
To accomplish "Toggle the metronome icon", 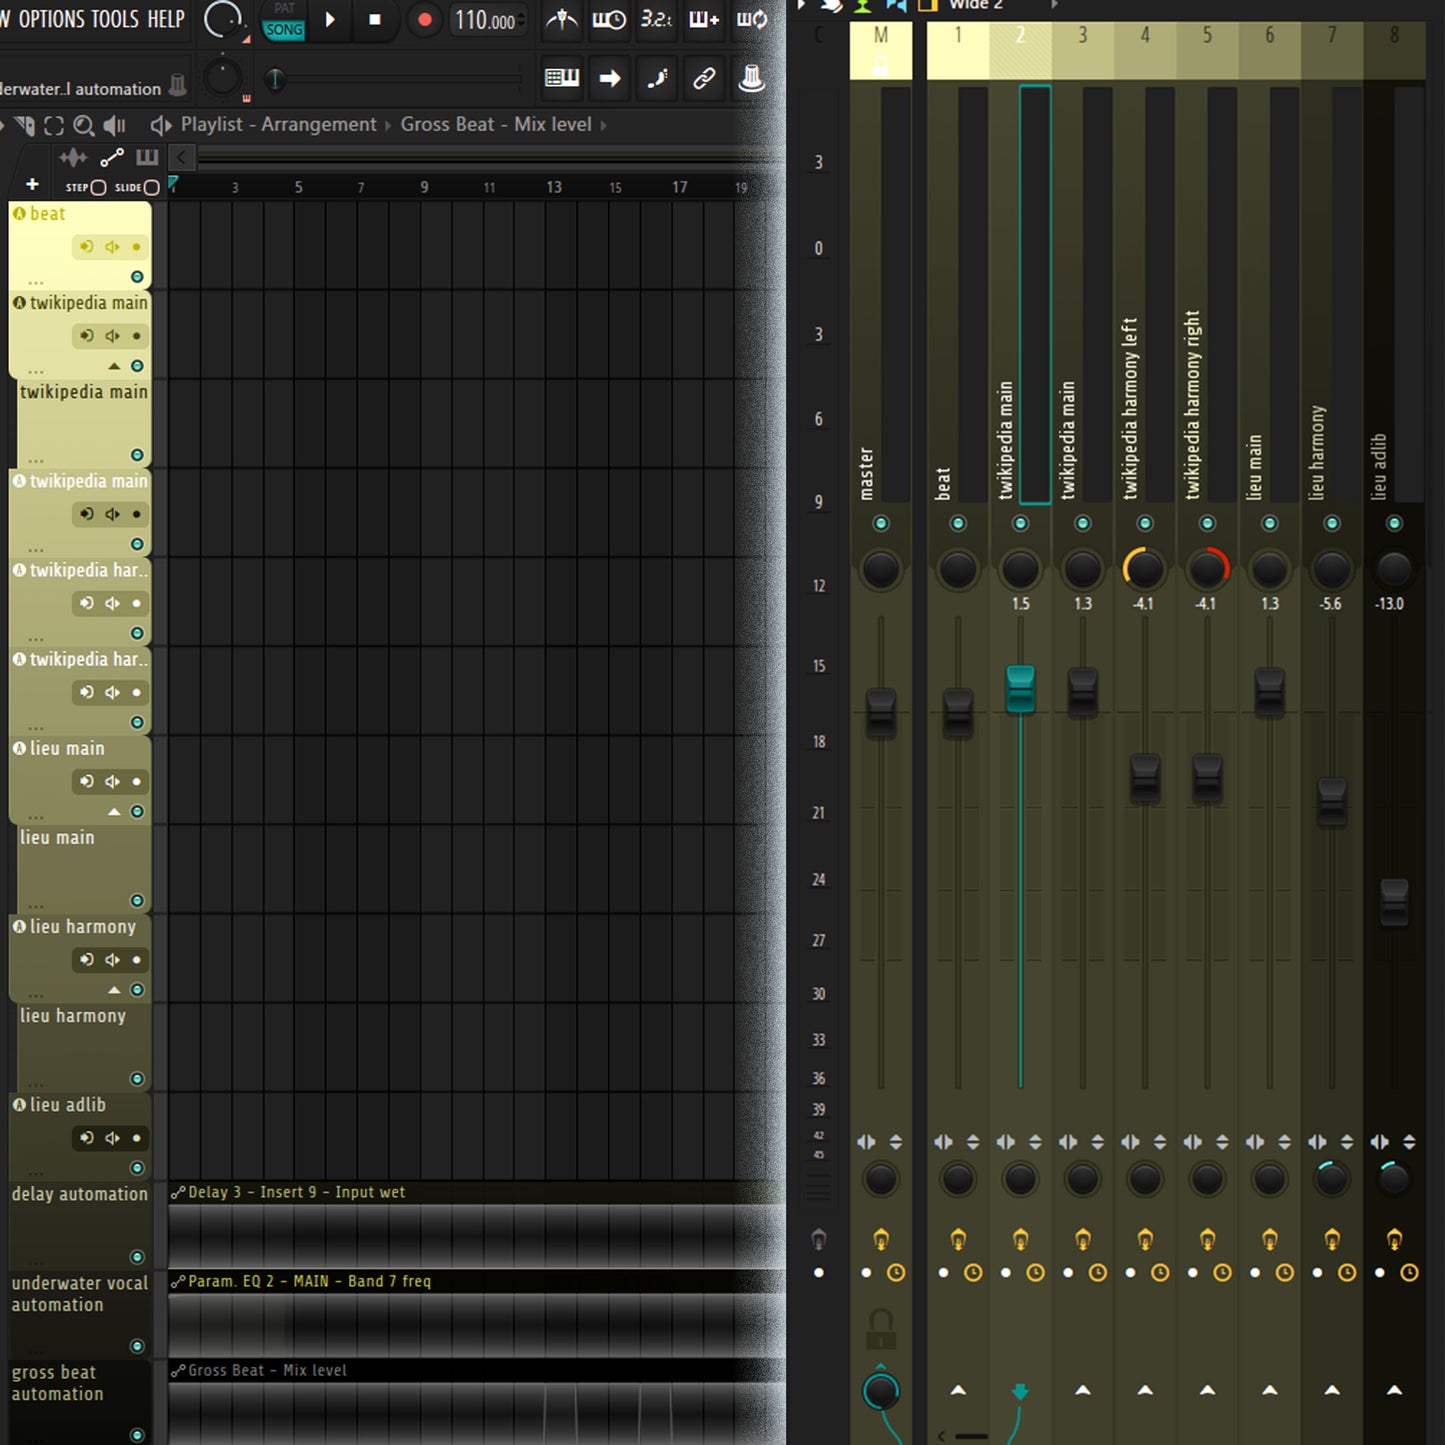I will (562, 20).
